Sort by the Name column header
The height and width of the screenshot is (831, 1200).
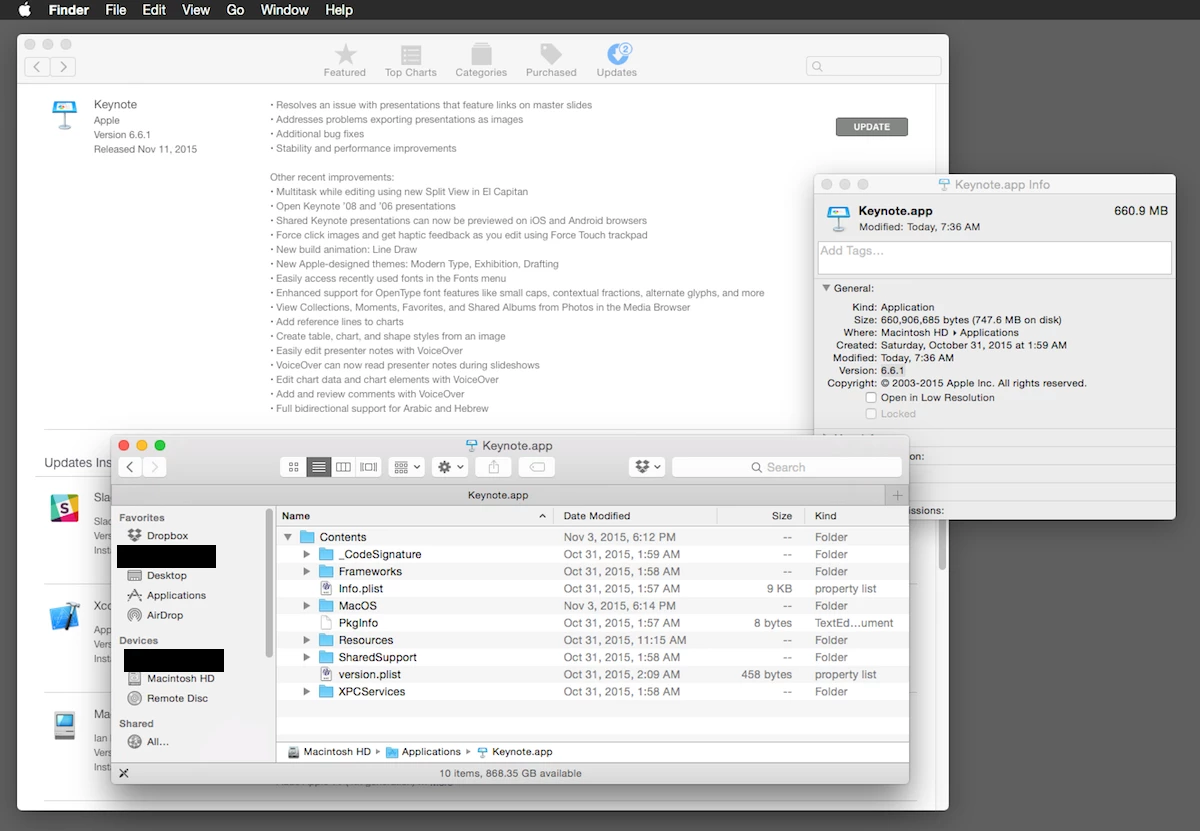(x=414, y=516)
